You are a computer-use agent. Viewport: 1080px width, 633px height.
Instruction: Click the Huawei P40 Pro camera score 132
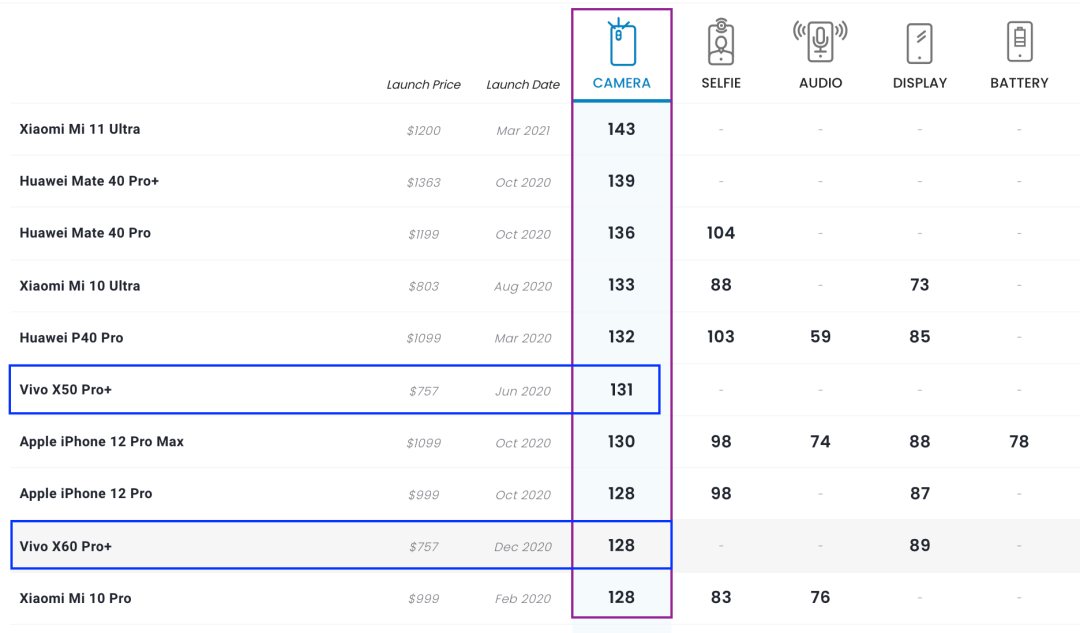pos(621,337)
